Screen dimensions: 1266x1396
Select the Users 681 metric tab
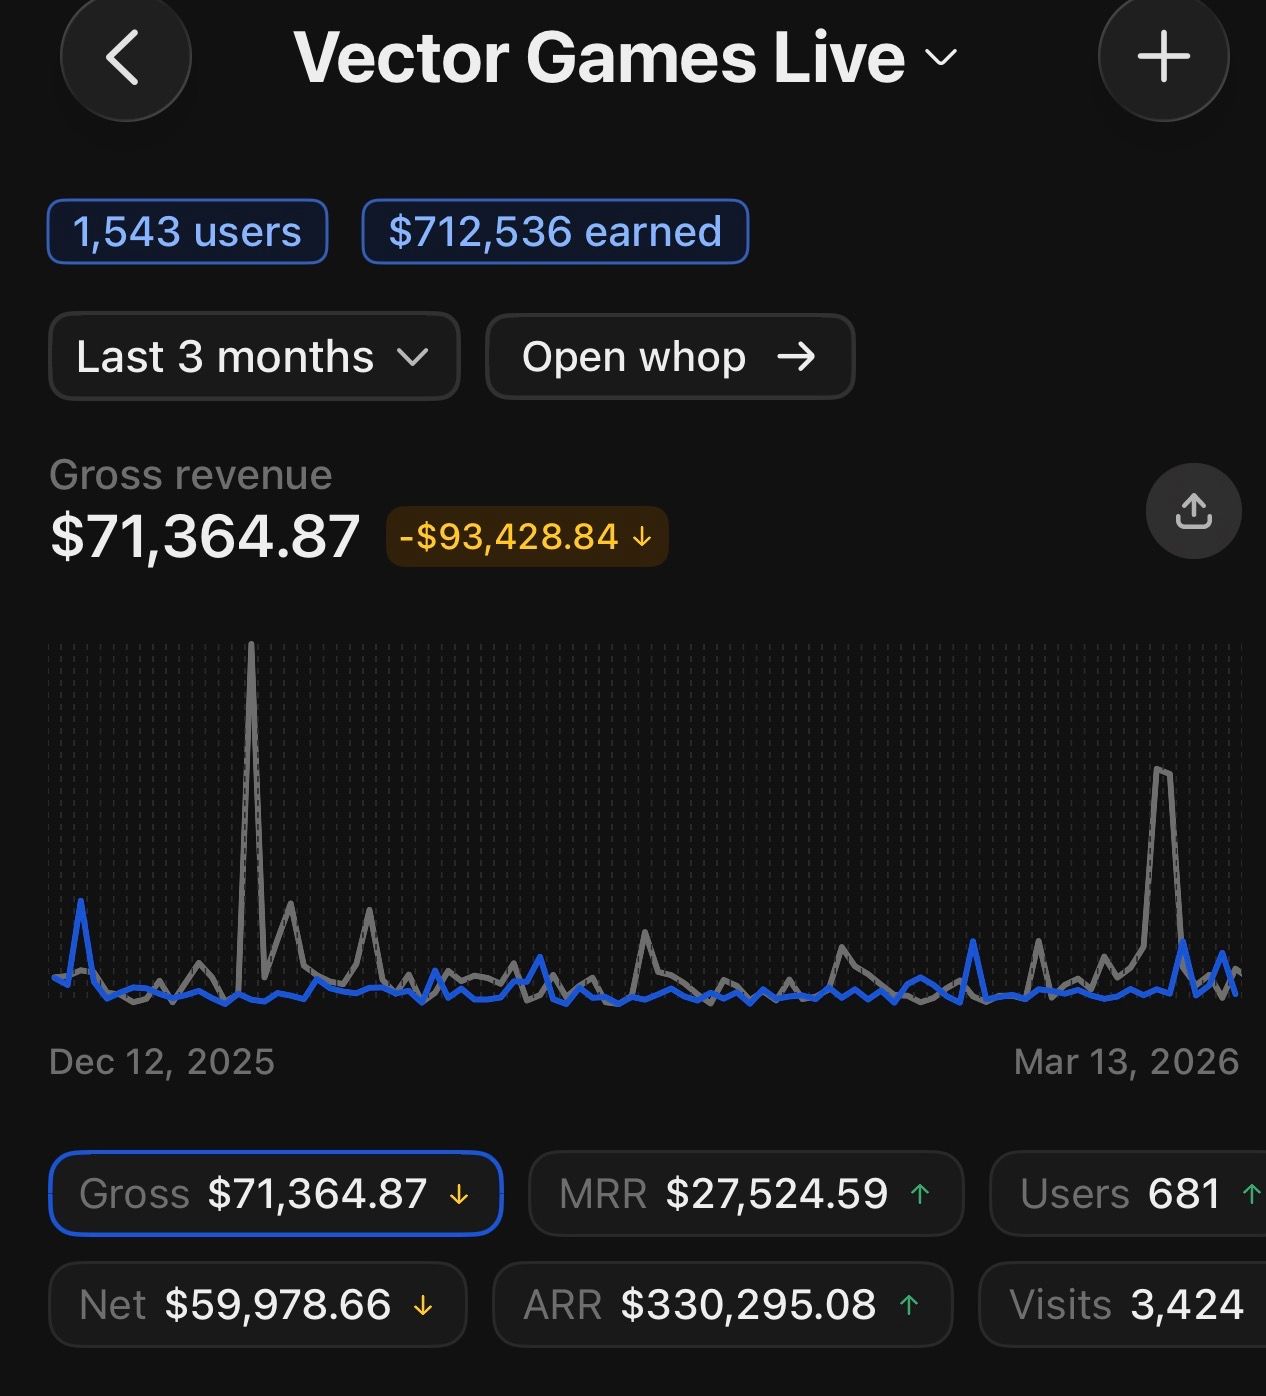point(1128,1193)
